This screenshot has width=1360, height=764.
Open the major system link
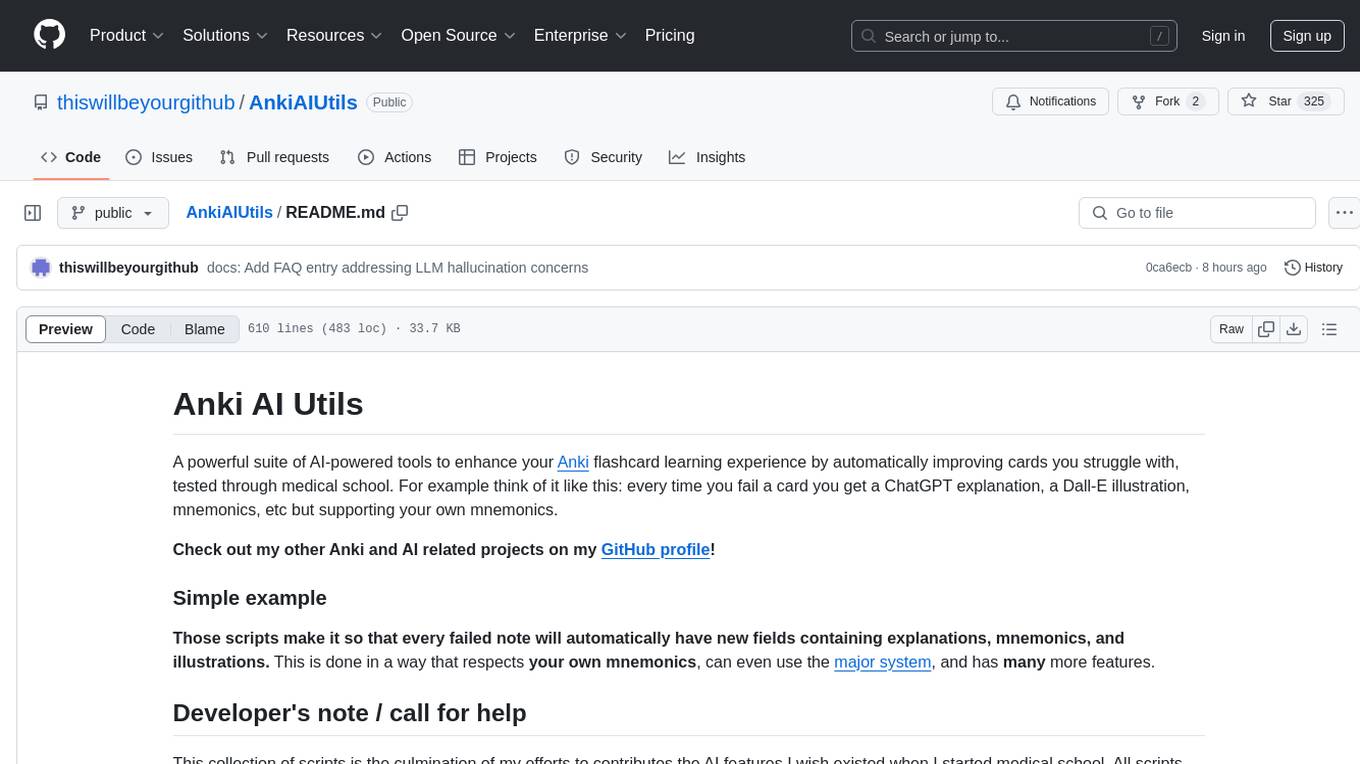(x=882, y=662)
